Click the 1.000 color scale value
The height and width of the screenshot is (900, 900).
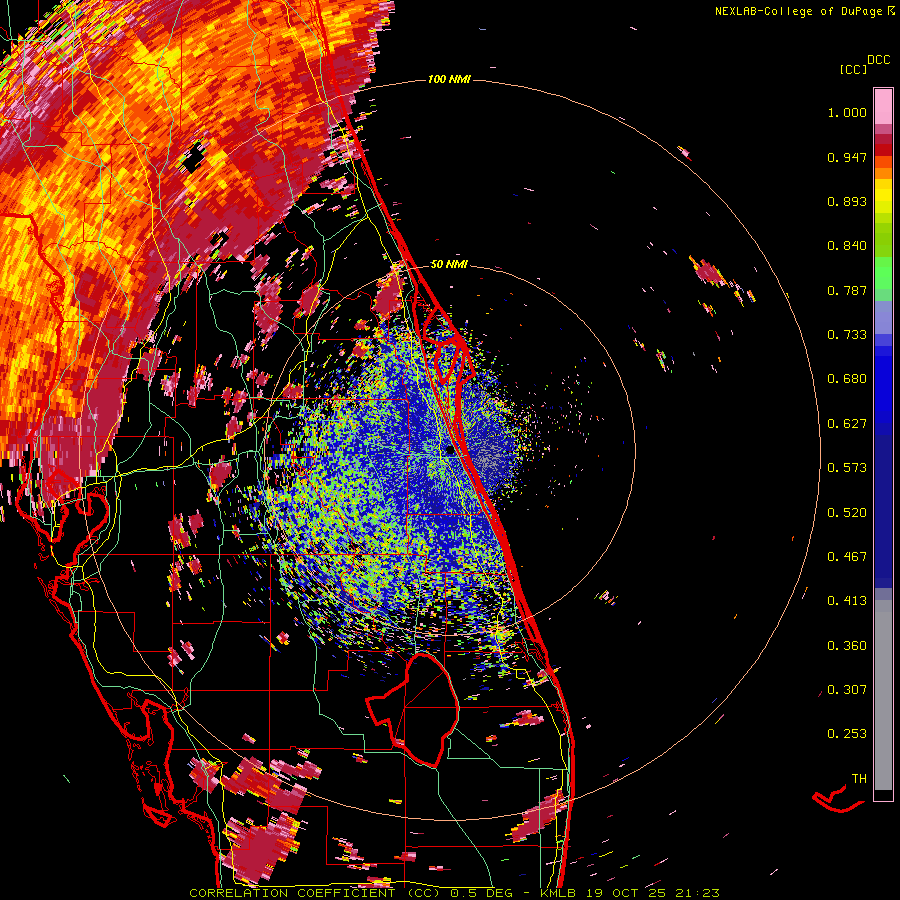pos(847,112)
